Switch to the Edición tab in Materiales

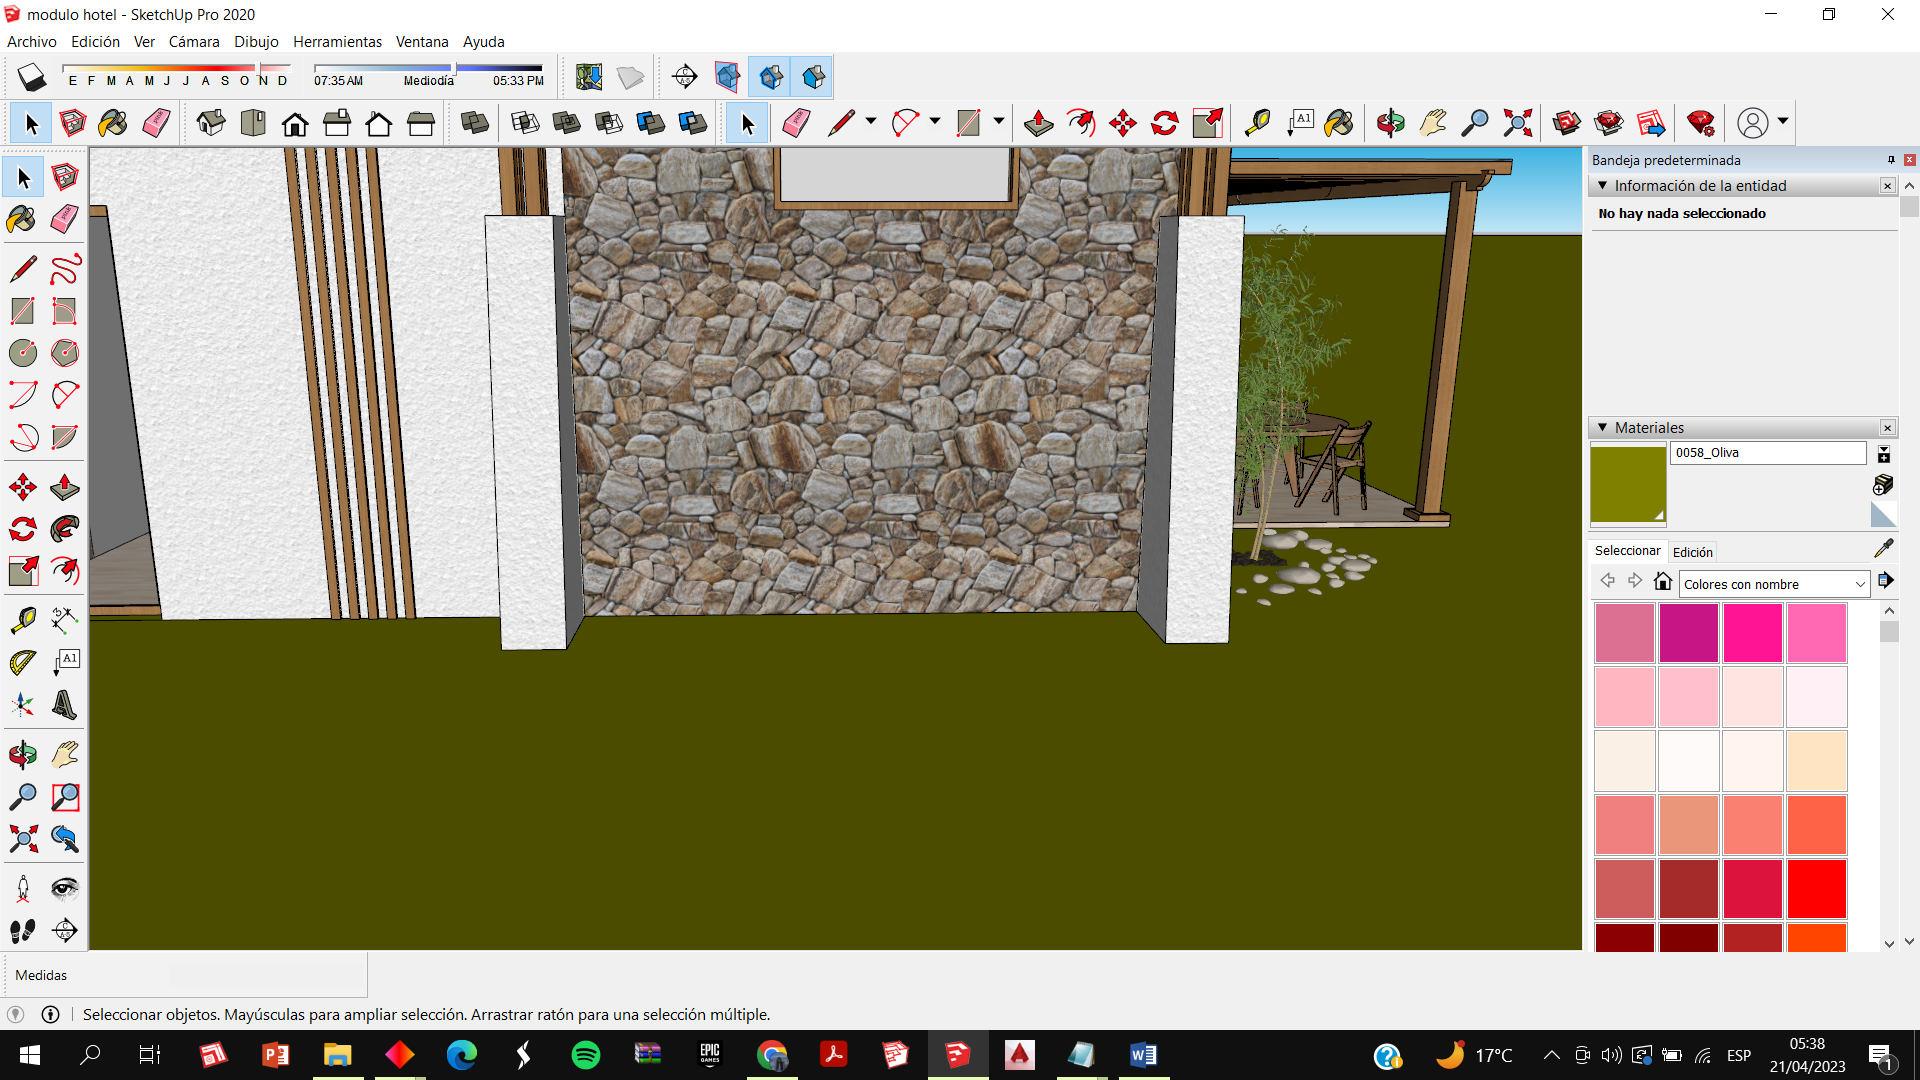click(x=1692, y=552)
